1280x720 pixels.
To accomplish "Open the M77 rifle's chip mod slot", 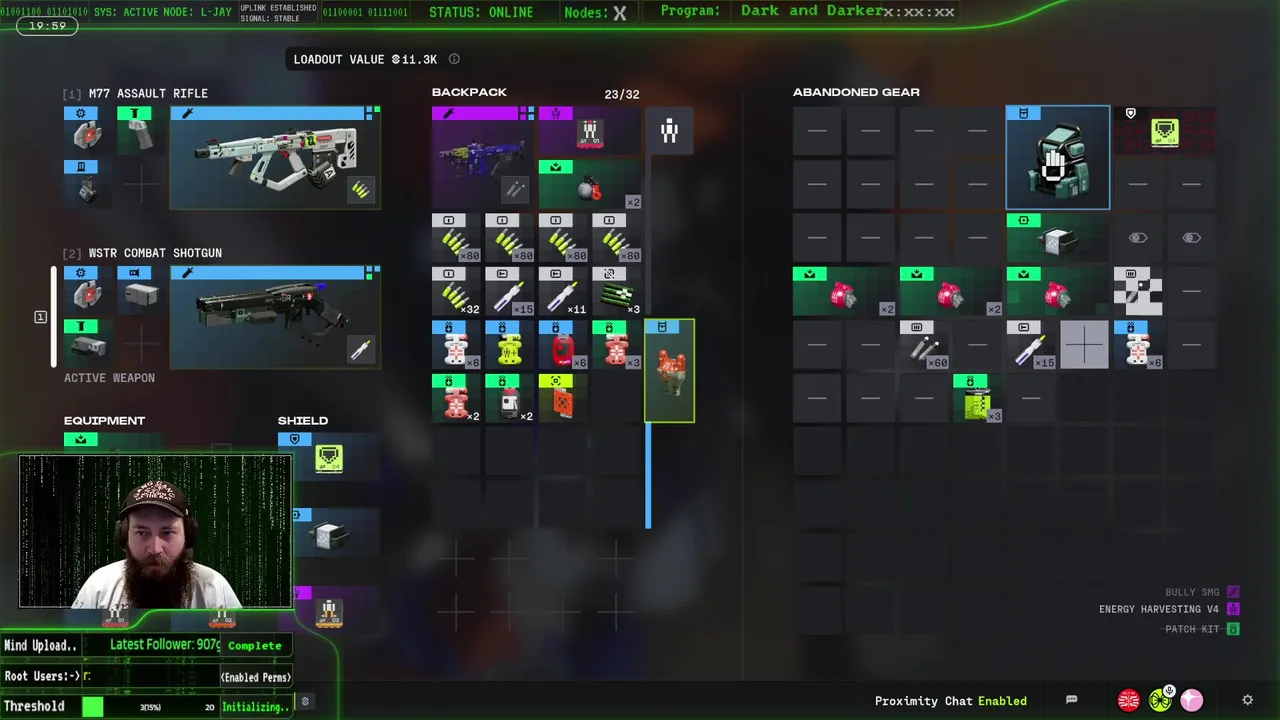I will pyautogui.click(x=88, y=130).
